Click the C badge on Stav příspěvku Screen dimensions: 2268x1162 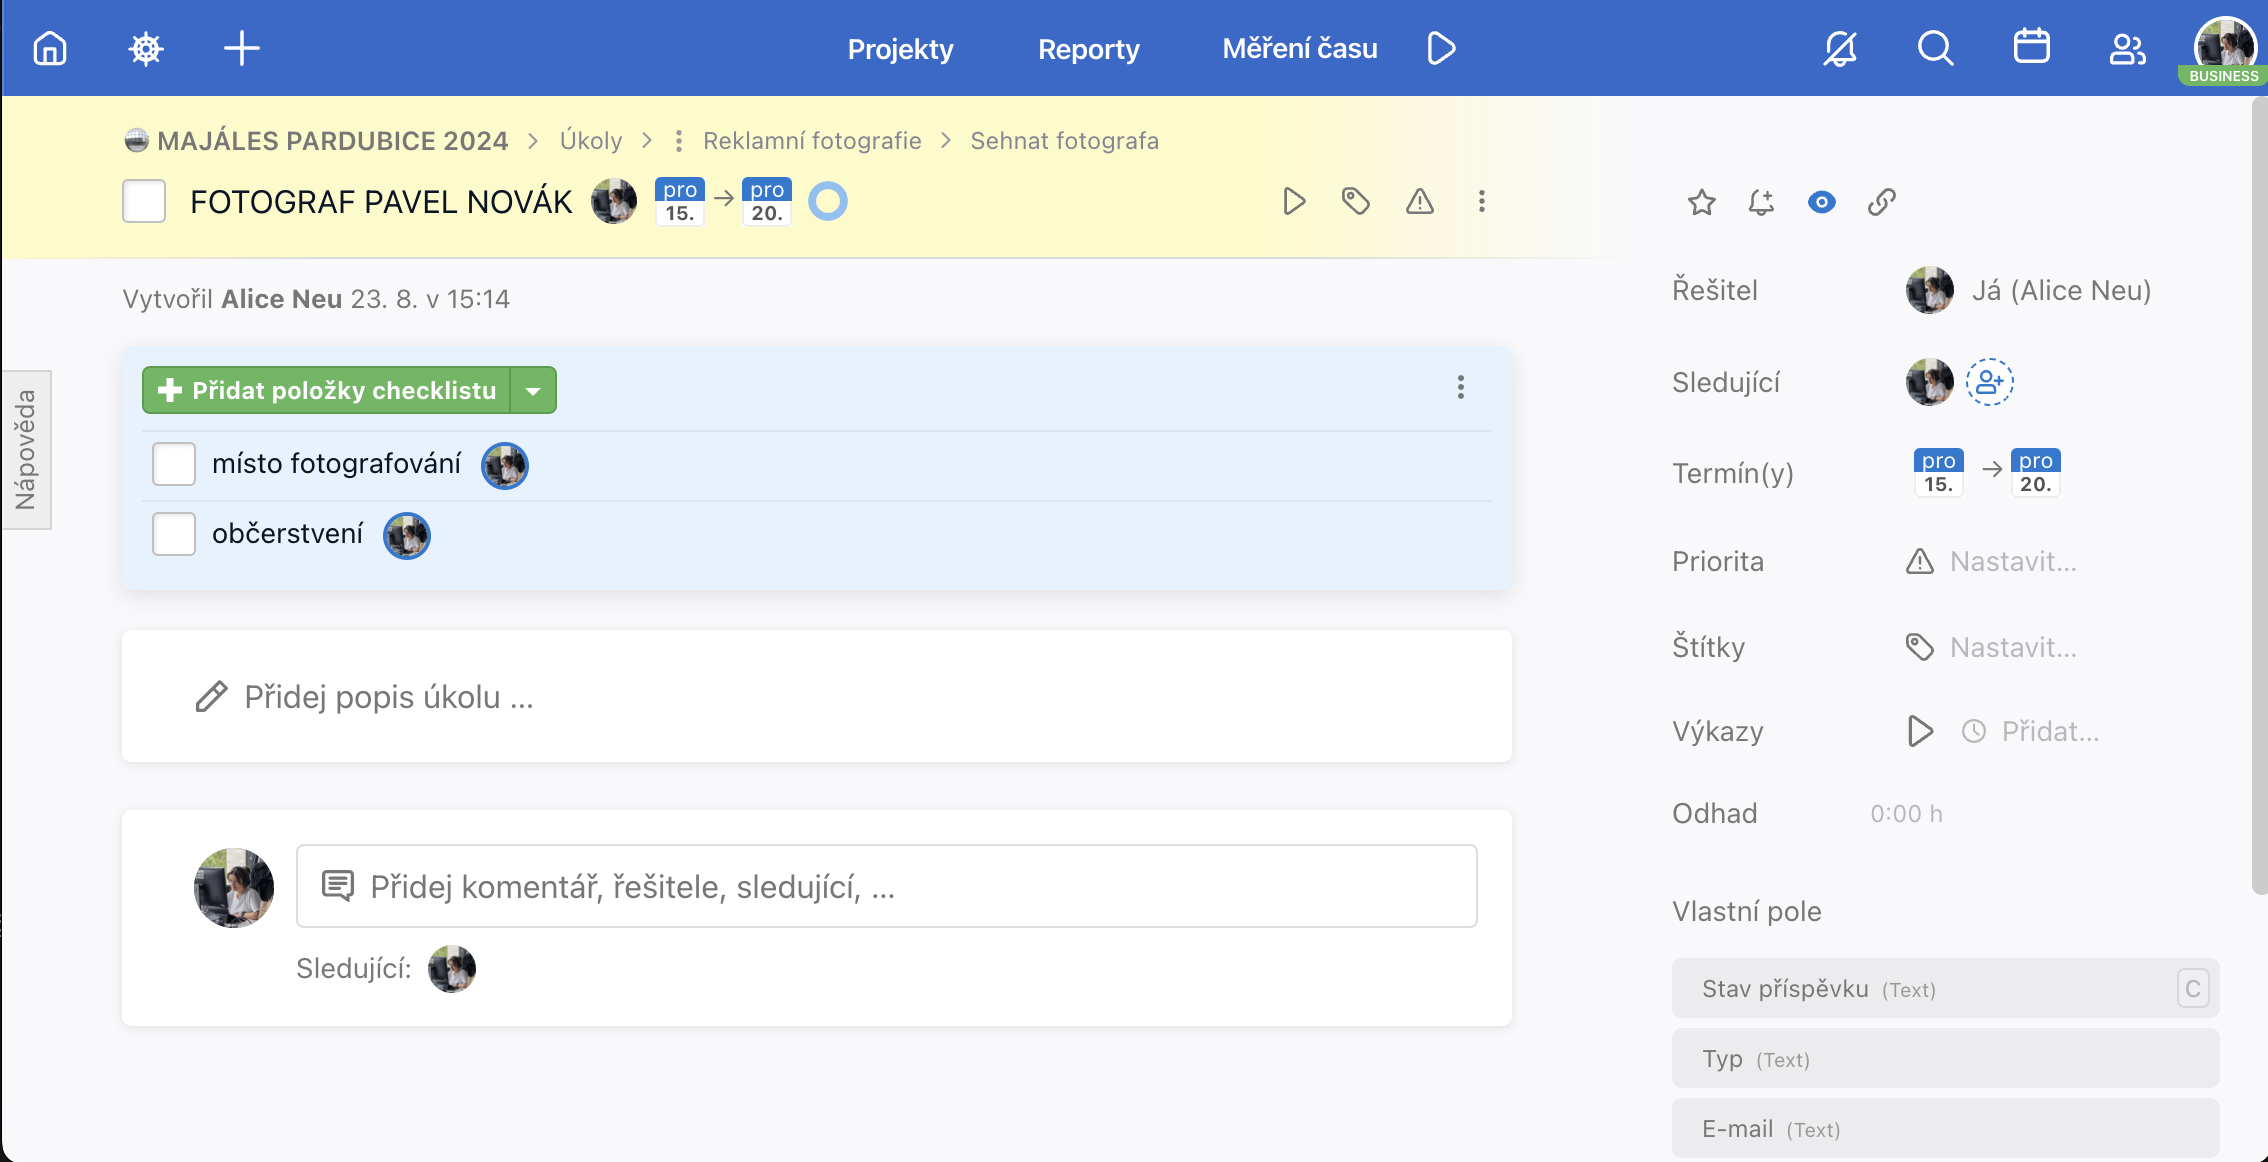(x=2193, y=988)
